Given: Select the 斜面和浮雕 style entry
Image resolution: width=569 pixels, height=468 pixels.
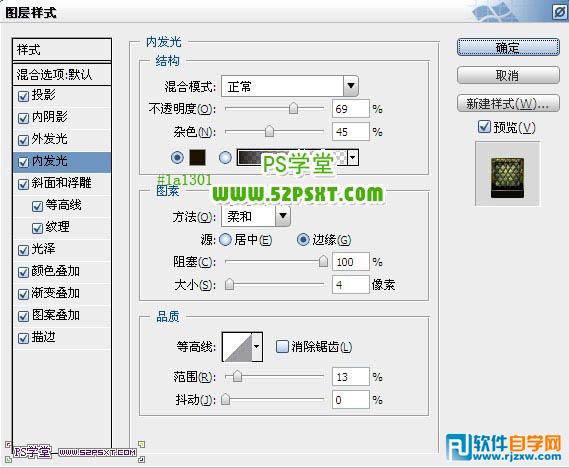Looking at the screenshot, I should [x=62, y=183].
